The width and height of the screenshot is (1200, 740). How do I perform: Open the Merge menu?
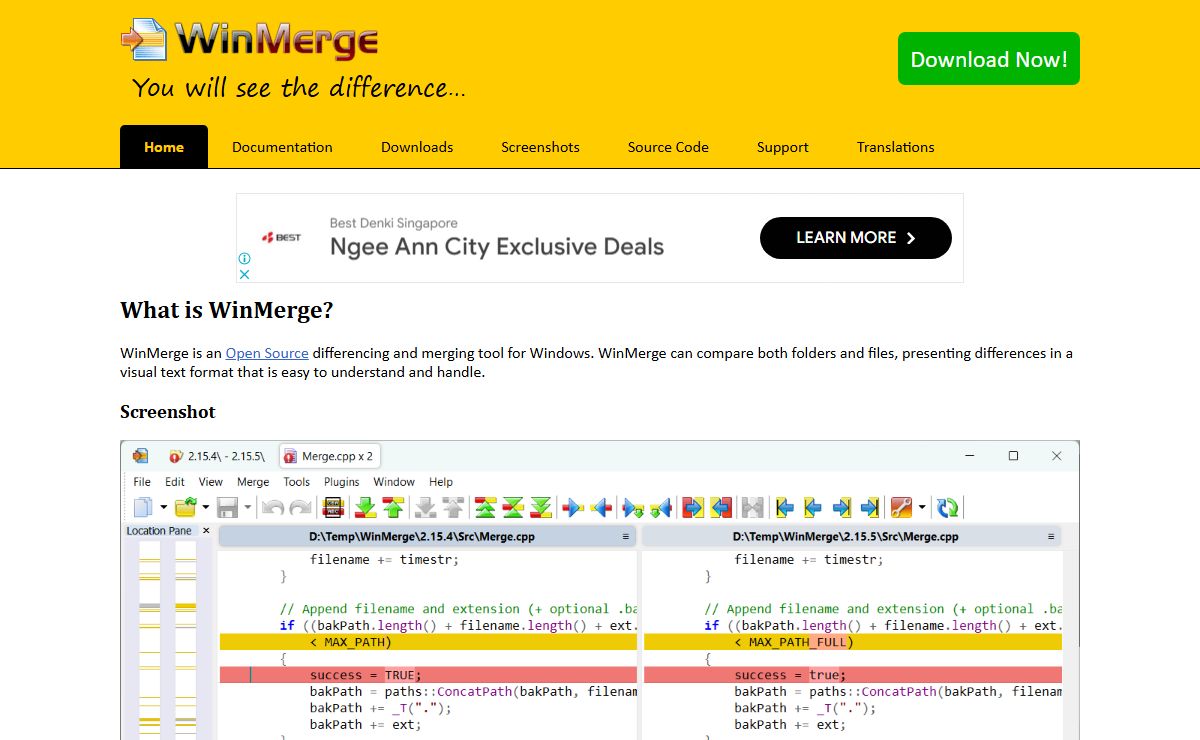pyautogui.click(x=253, y=482)
